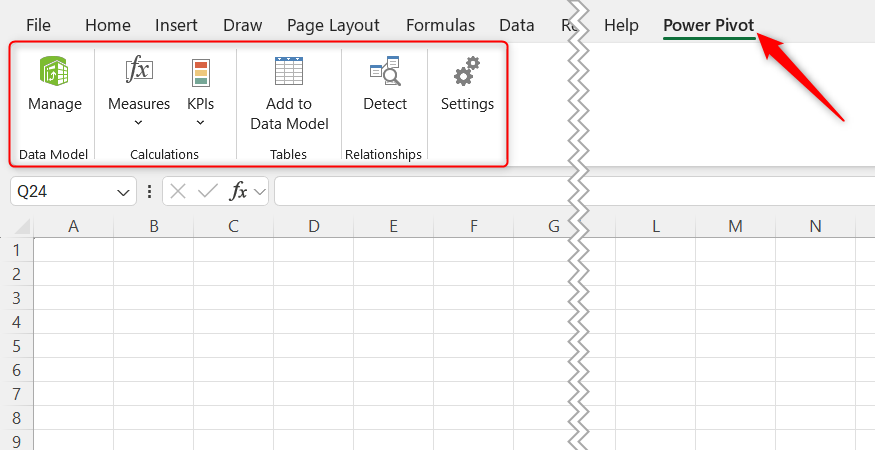
Task: Click the formula bar three-dot handle
Action: tap(149, 192)
